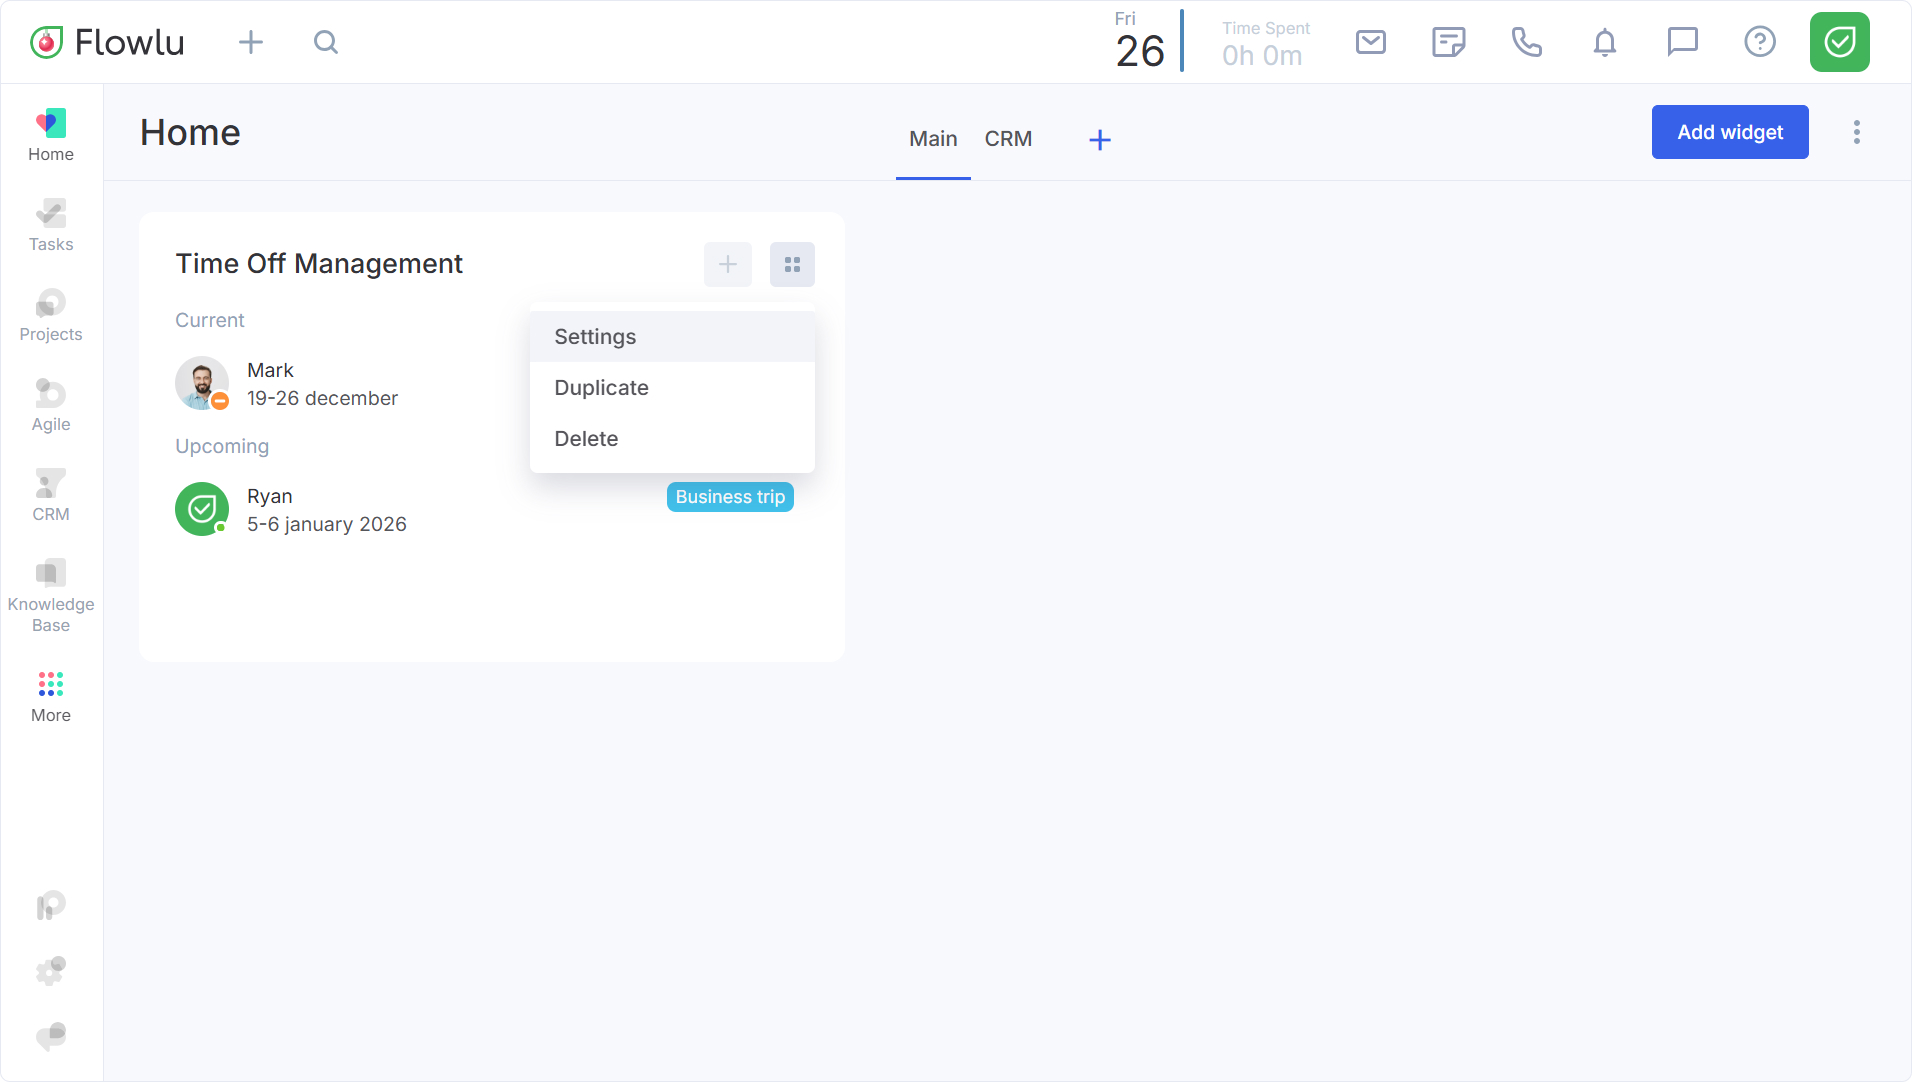Open Knowledge Base in sidebar
The height and width of the screenshot is (1082, 1912).
[51, 596]
